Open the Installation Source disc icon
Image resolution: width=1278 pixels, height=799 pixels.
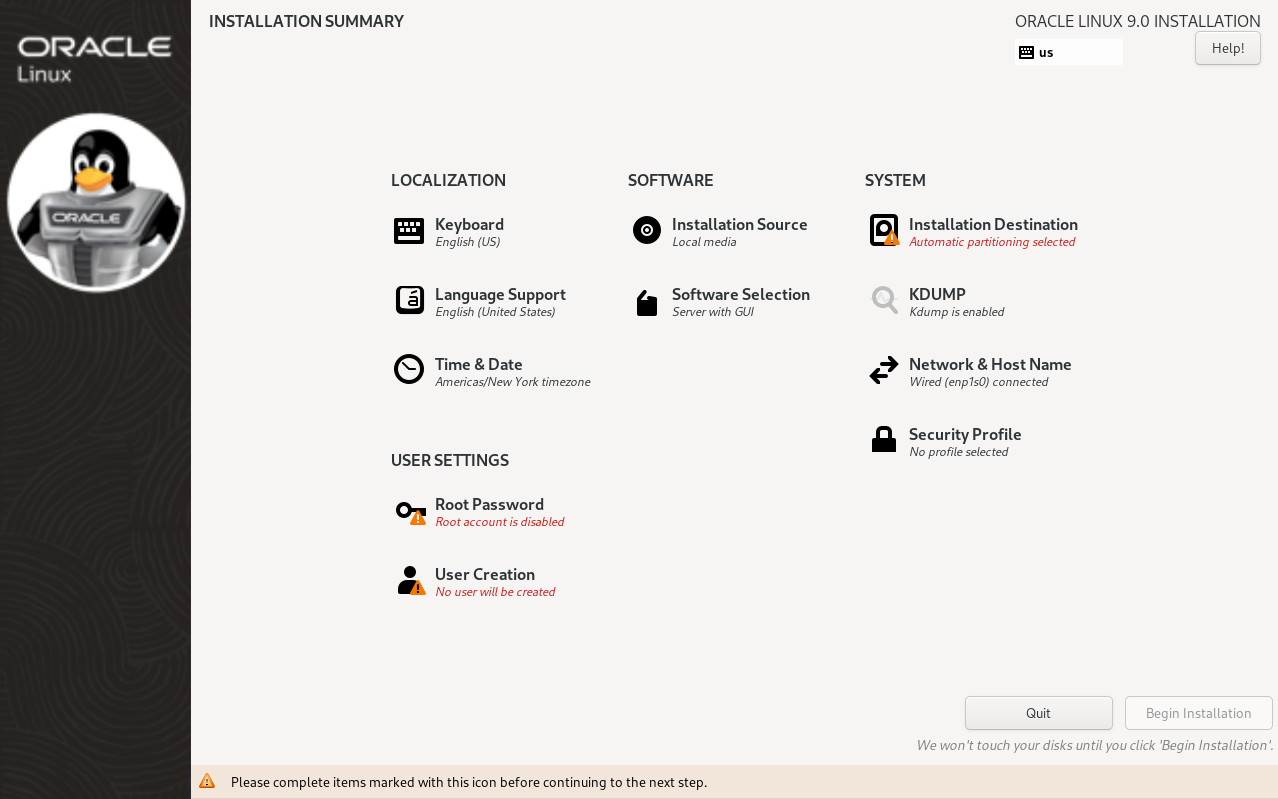coord(645,231)
